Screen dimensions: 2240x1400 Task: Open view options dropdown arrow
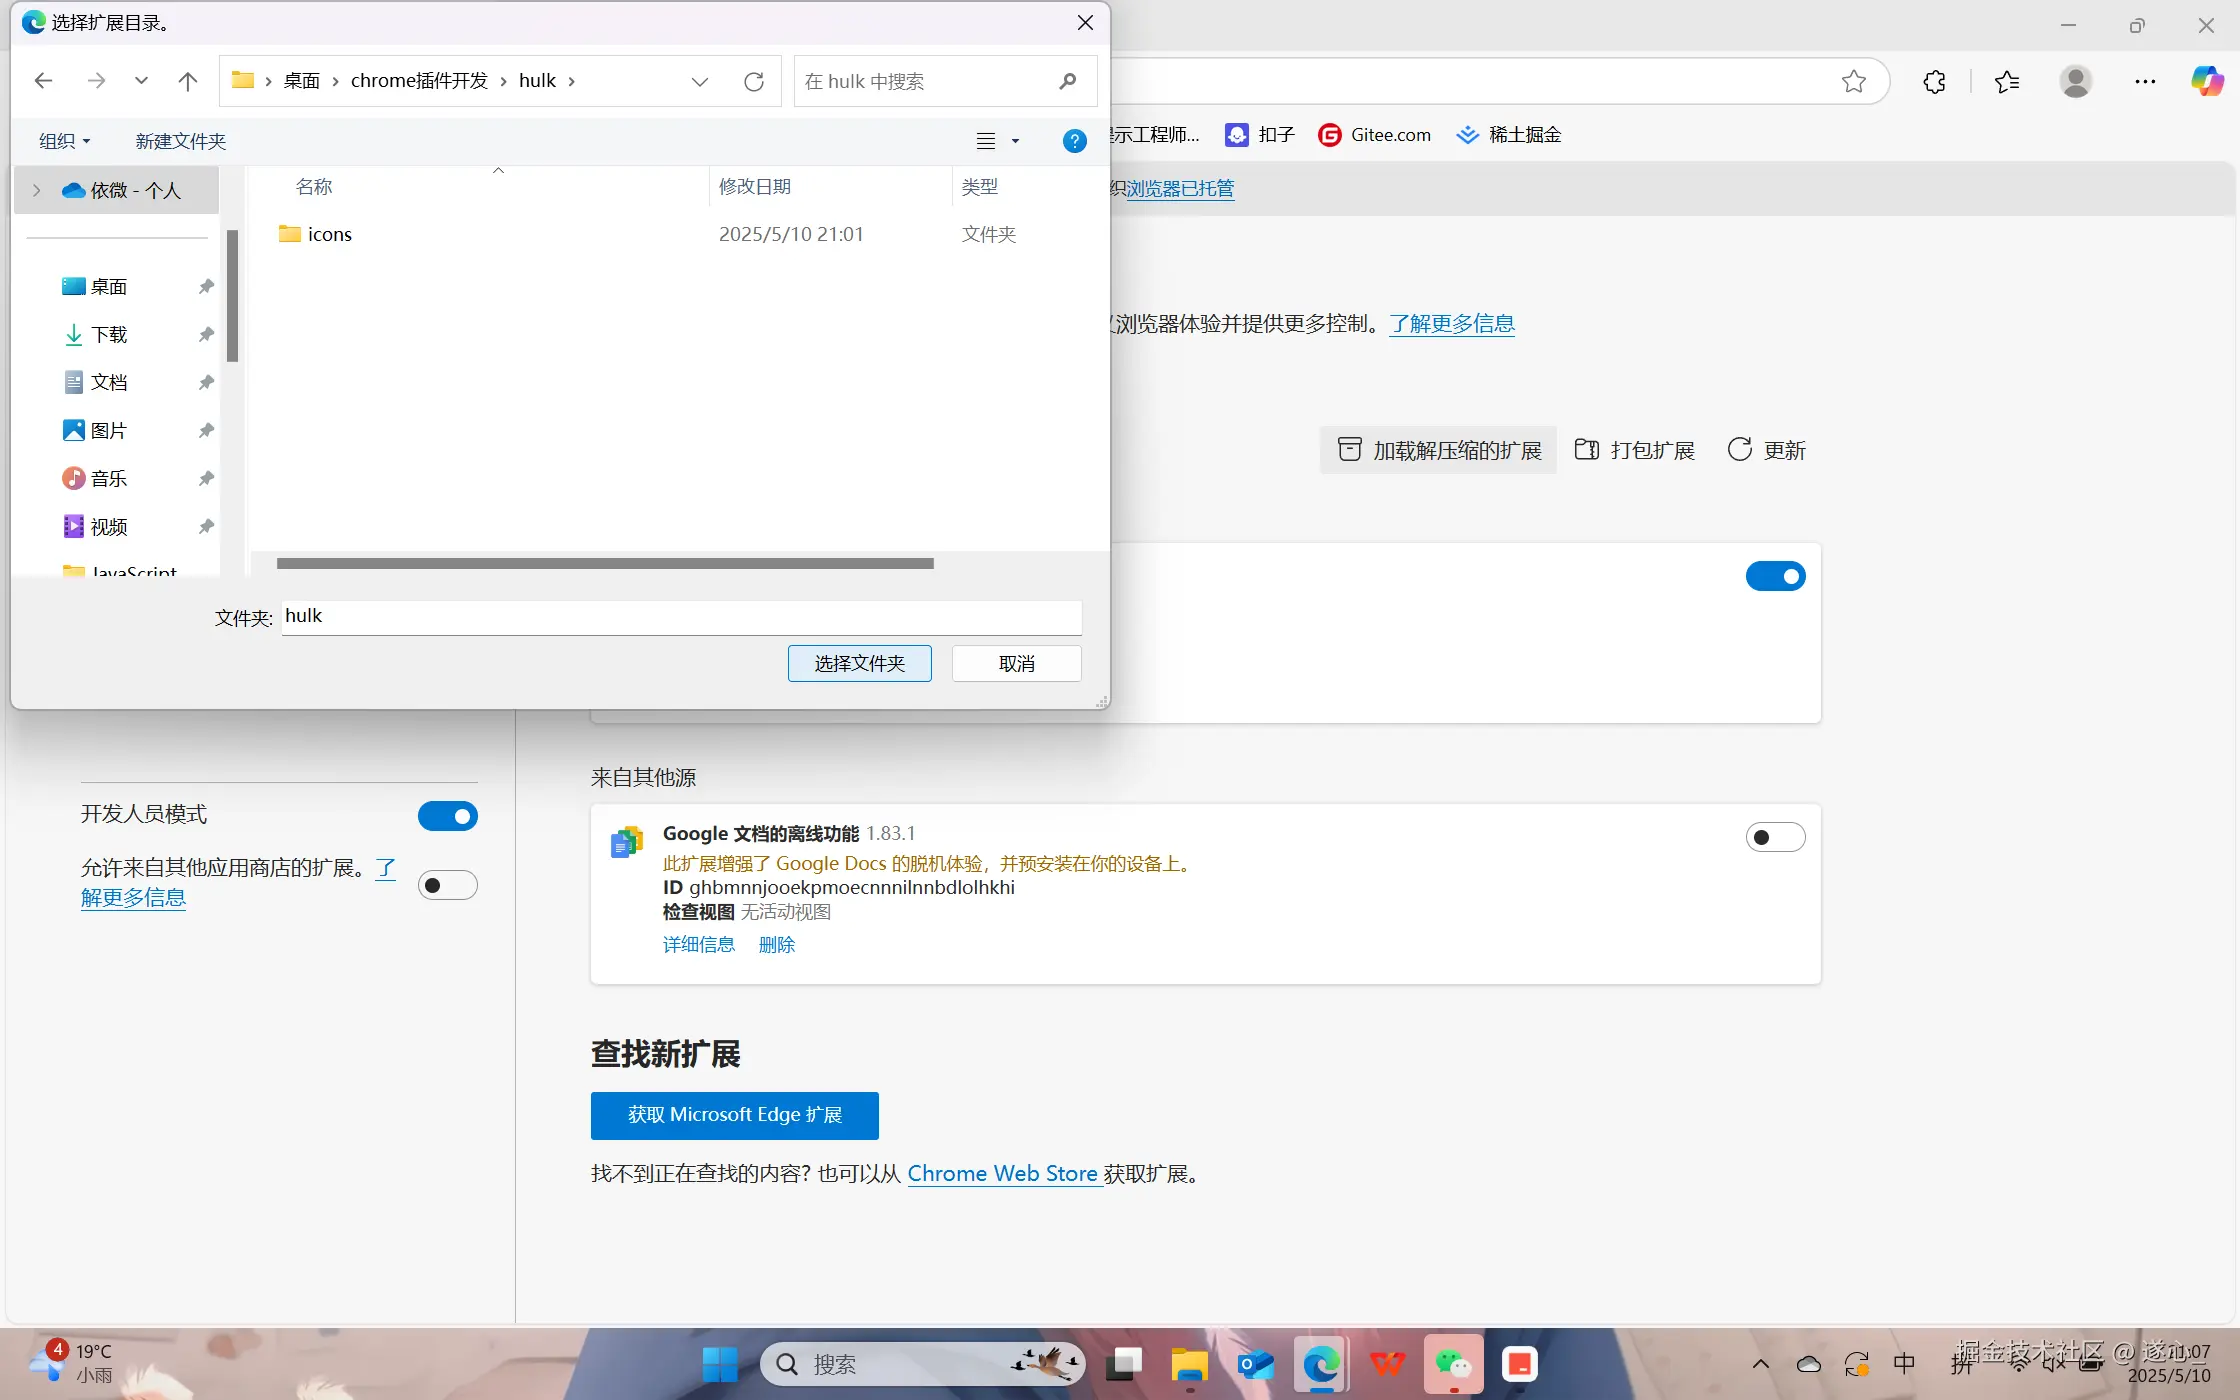[1015, 141]
